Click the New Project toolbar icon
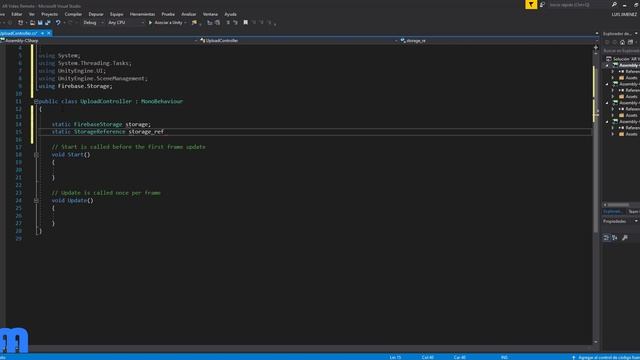The image size is (640, 360). (x=20, y=22)
